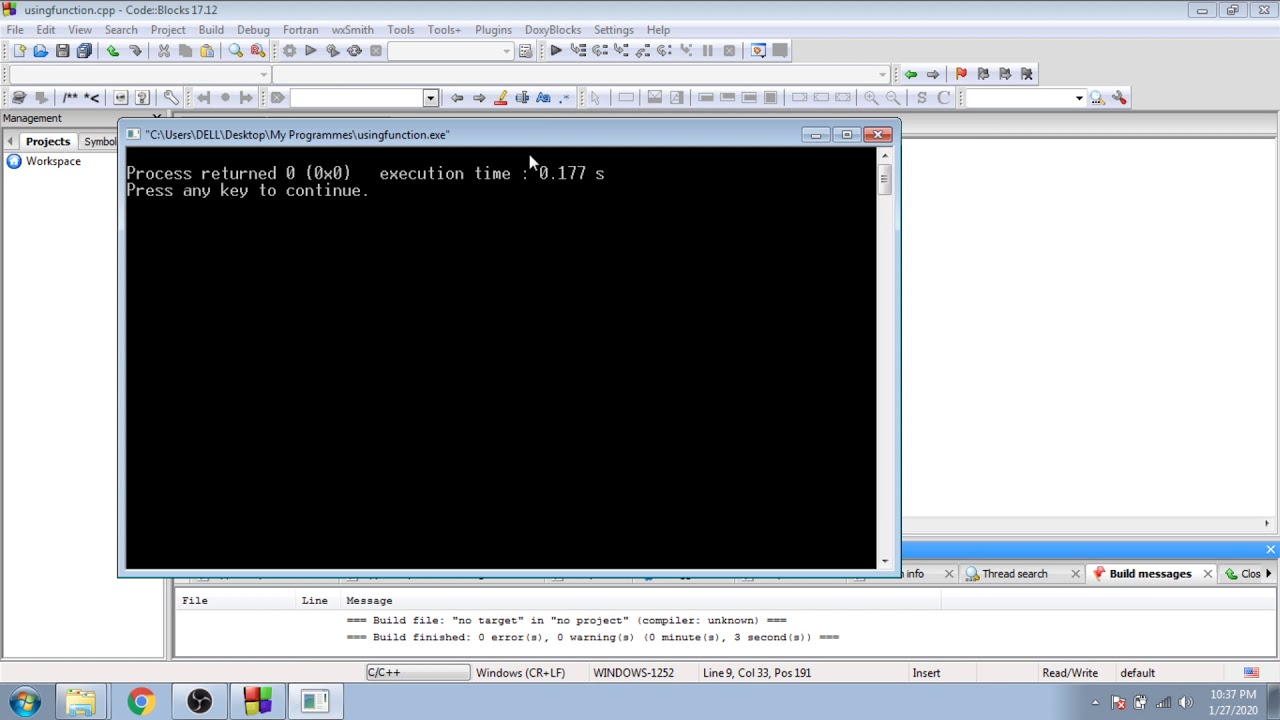This screenshot has width=1280, height=720.
Task: Click the Zoom out magnifier icon
Action: tap(893, 98)
